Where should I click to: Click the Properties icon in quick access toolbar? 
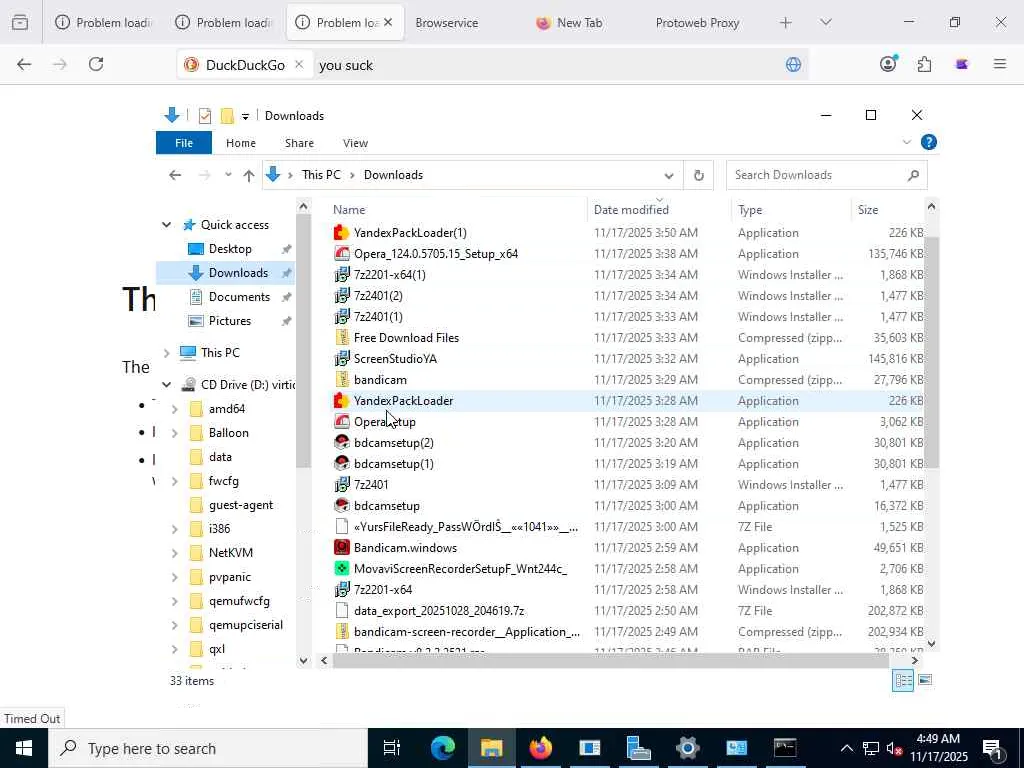click(205, 116)
